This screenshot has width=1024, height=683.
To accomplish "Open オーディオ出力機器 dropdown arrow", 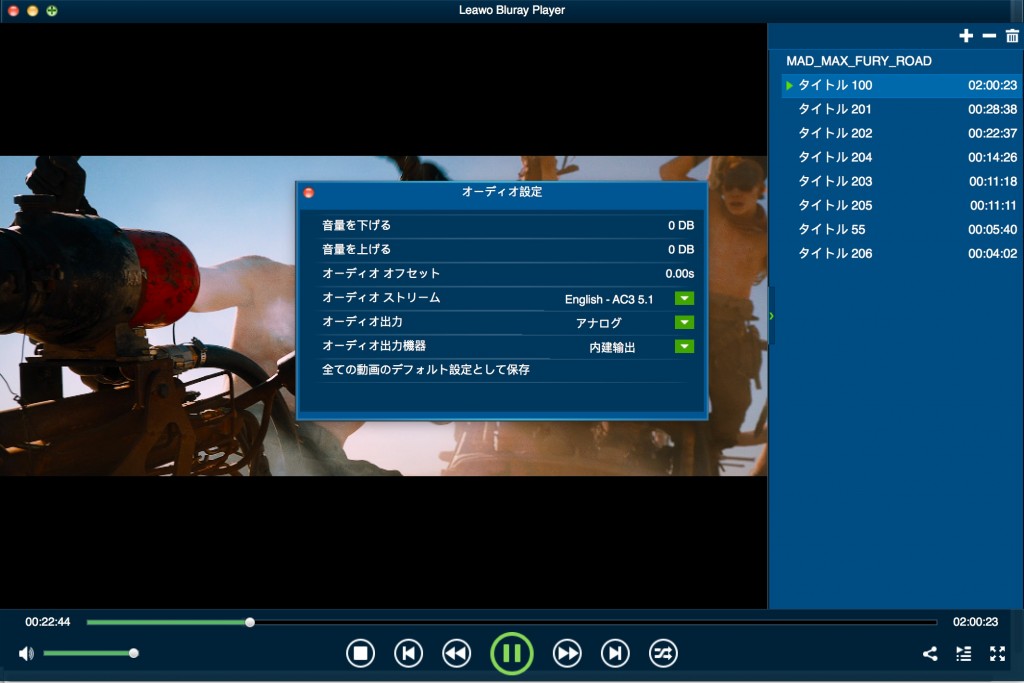I will pos(684,347).
